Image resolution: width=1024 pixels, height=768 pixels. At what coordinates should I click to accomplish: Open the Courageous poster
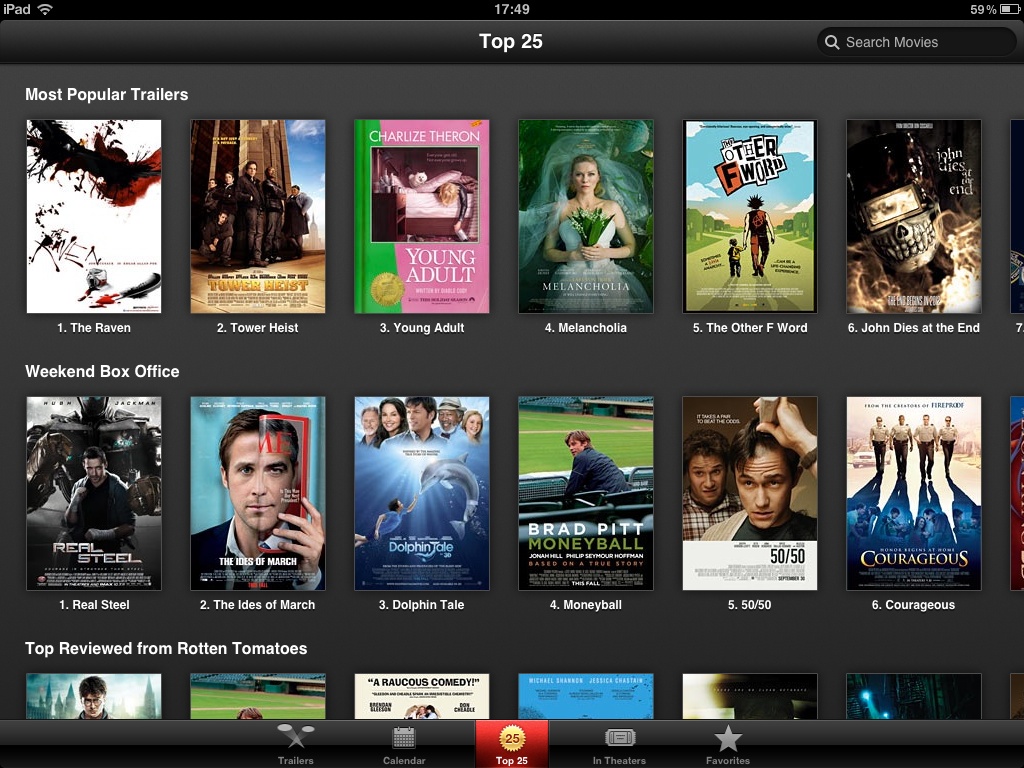(x=914, y=493)
